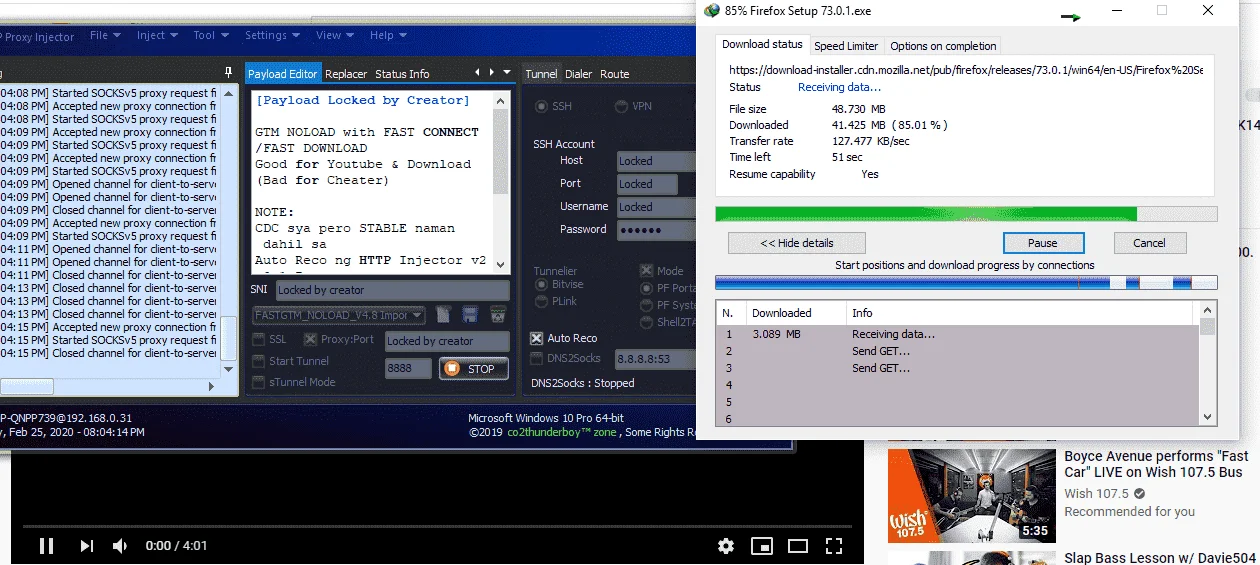1260x565 pixels.
Task: Select the Bitvise tunnelier option
Action: click(x=542, y=285)
